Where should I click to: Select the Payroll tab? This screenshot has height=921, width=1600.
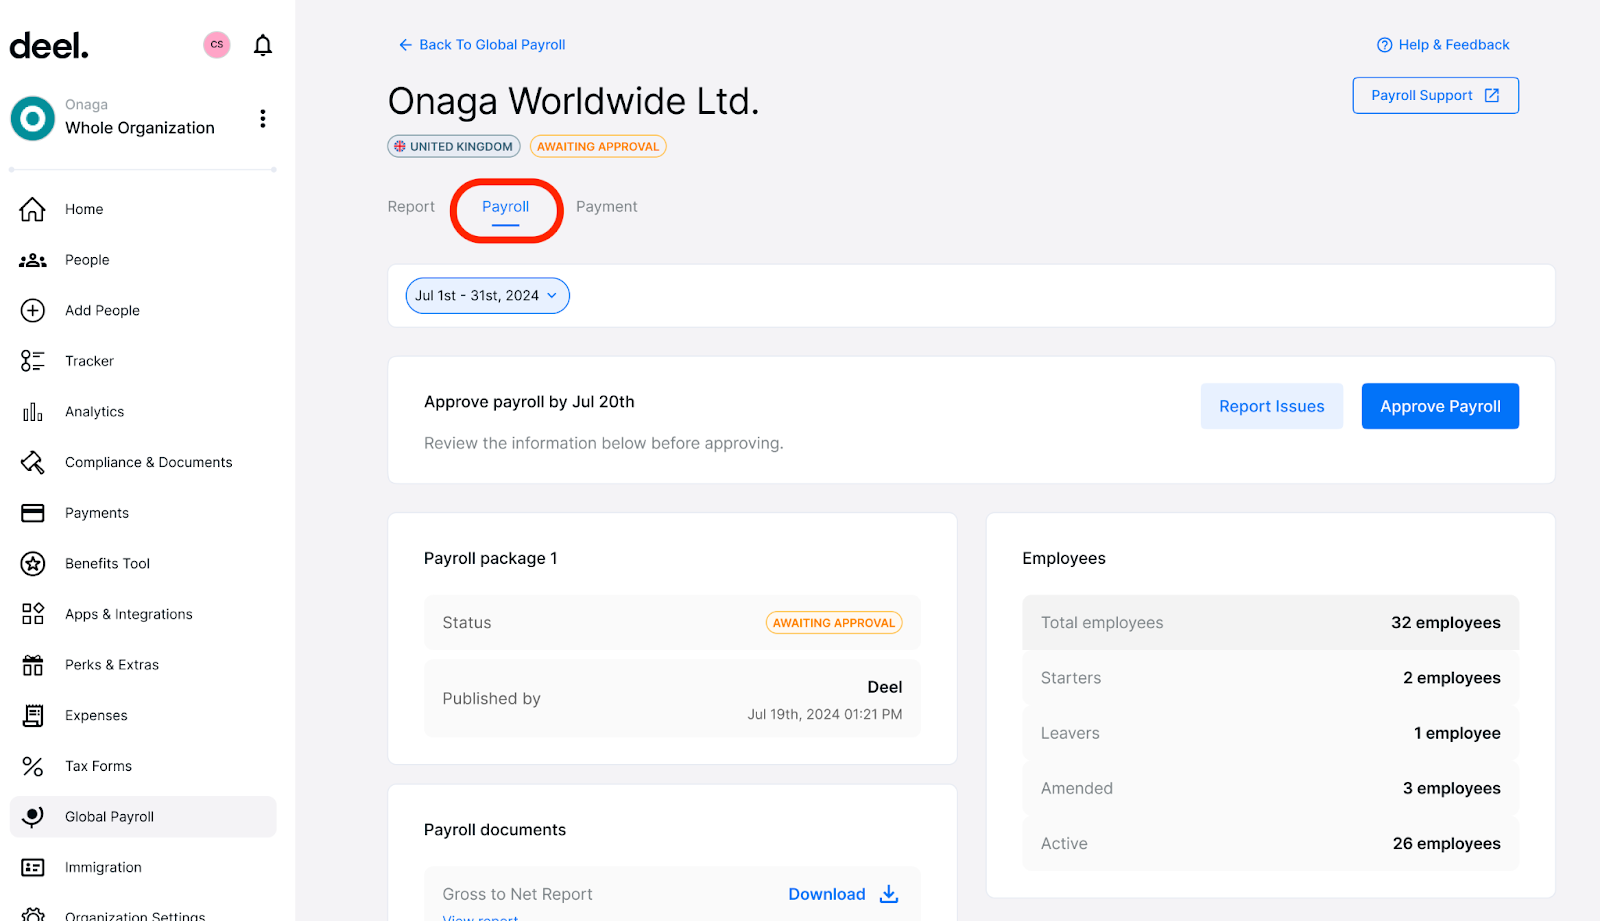505,207
